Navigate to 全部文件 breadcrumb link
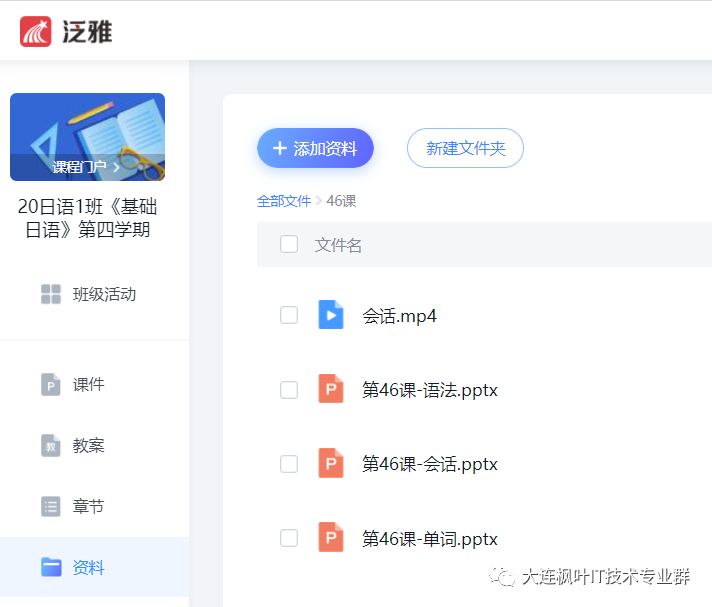The height and width of the screenshot is (607, 712). [x=284, y=201]
